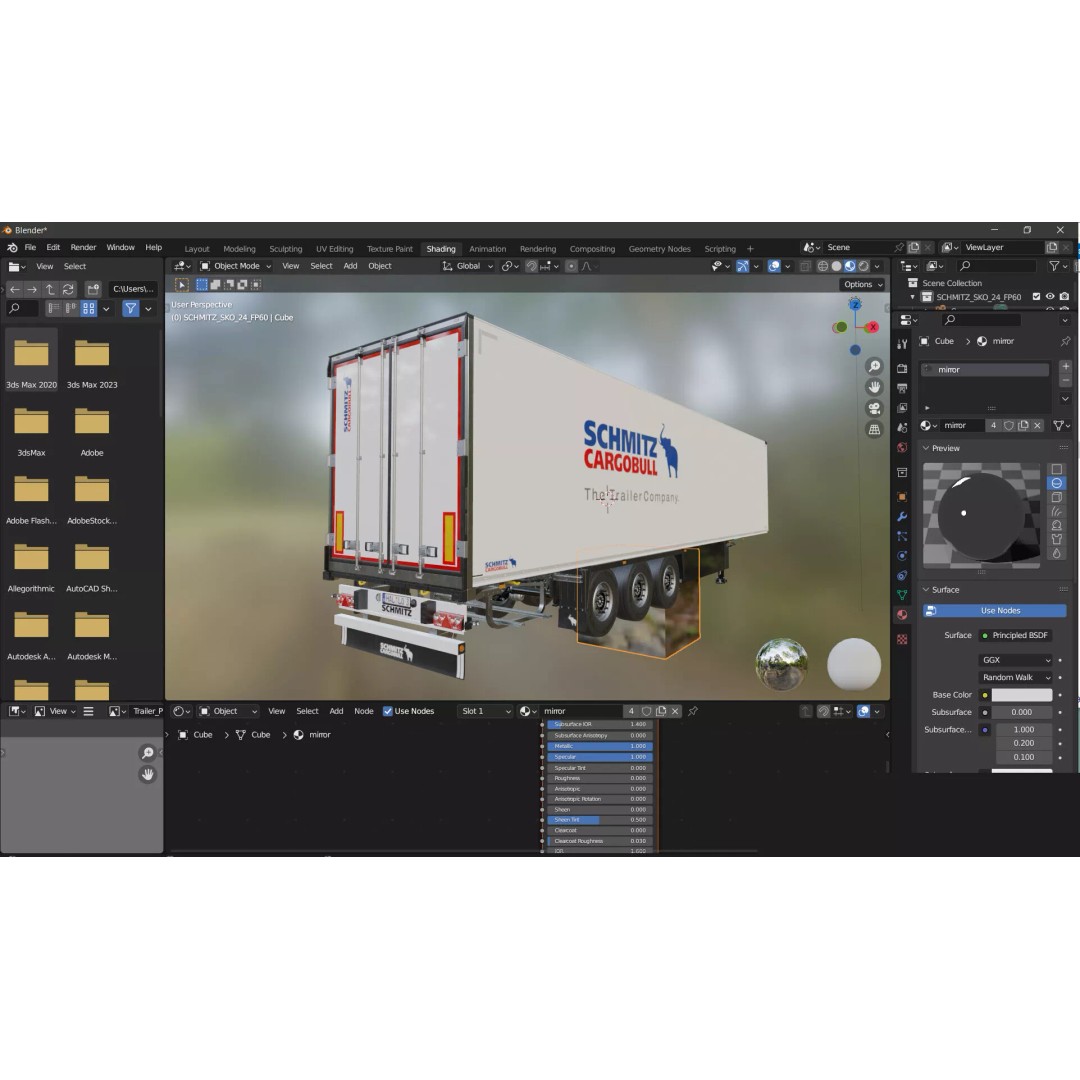Screen dimensions: 1080x1080
Task: Collapse the Preview panel
Action: point(926,448)
